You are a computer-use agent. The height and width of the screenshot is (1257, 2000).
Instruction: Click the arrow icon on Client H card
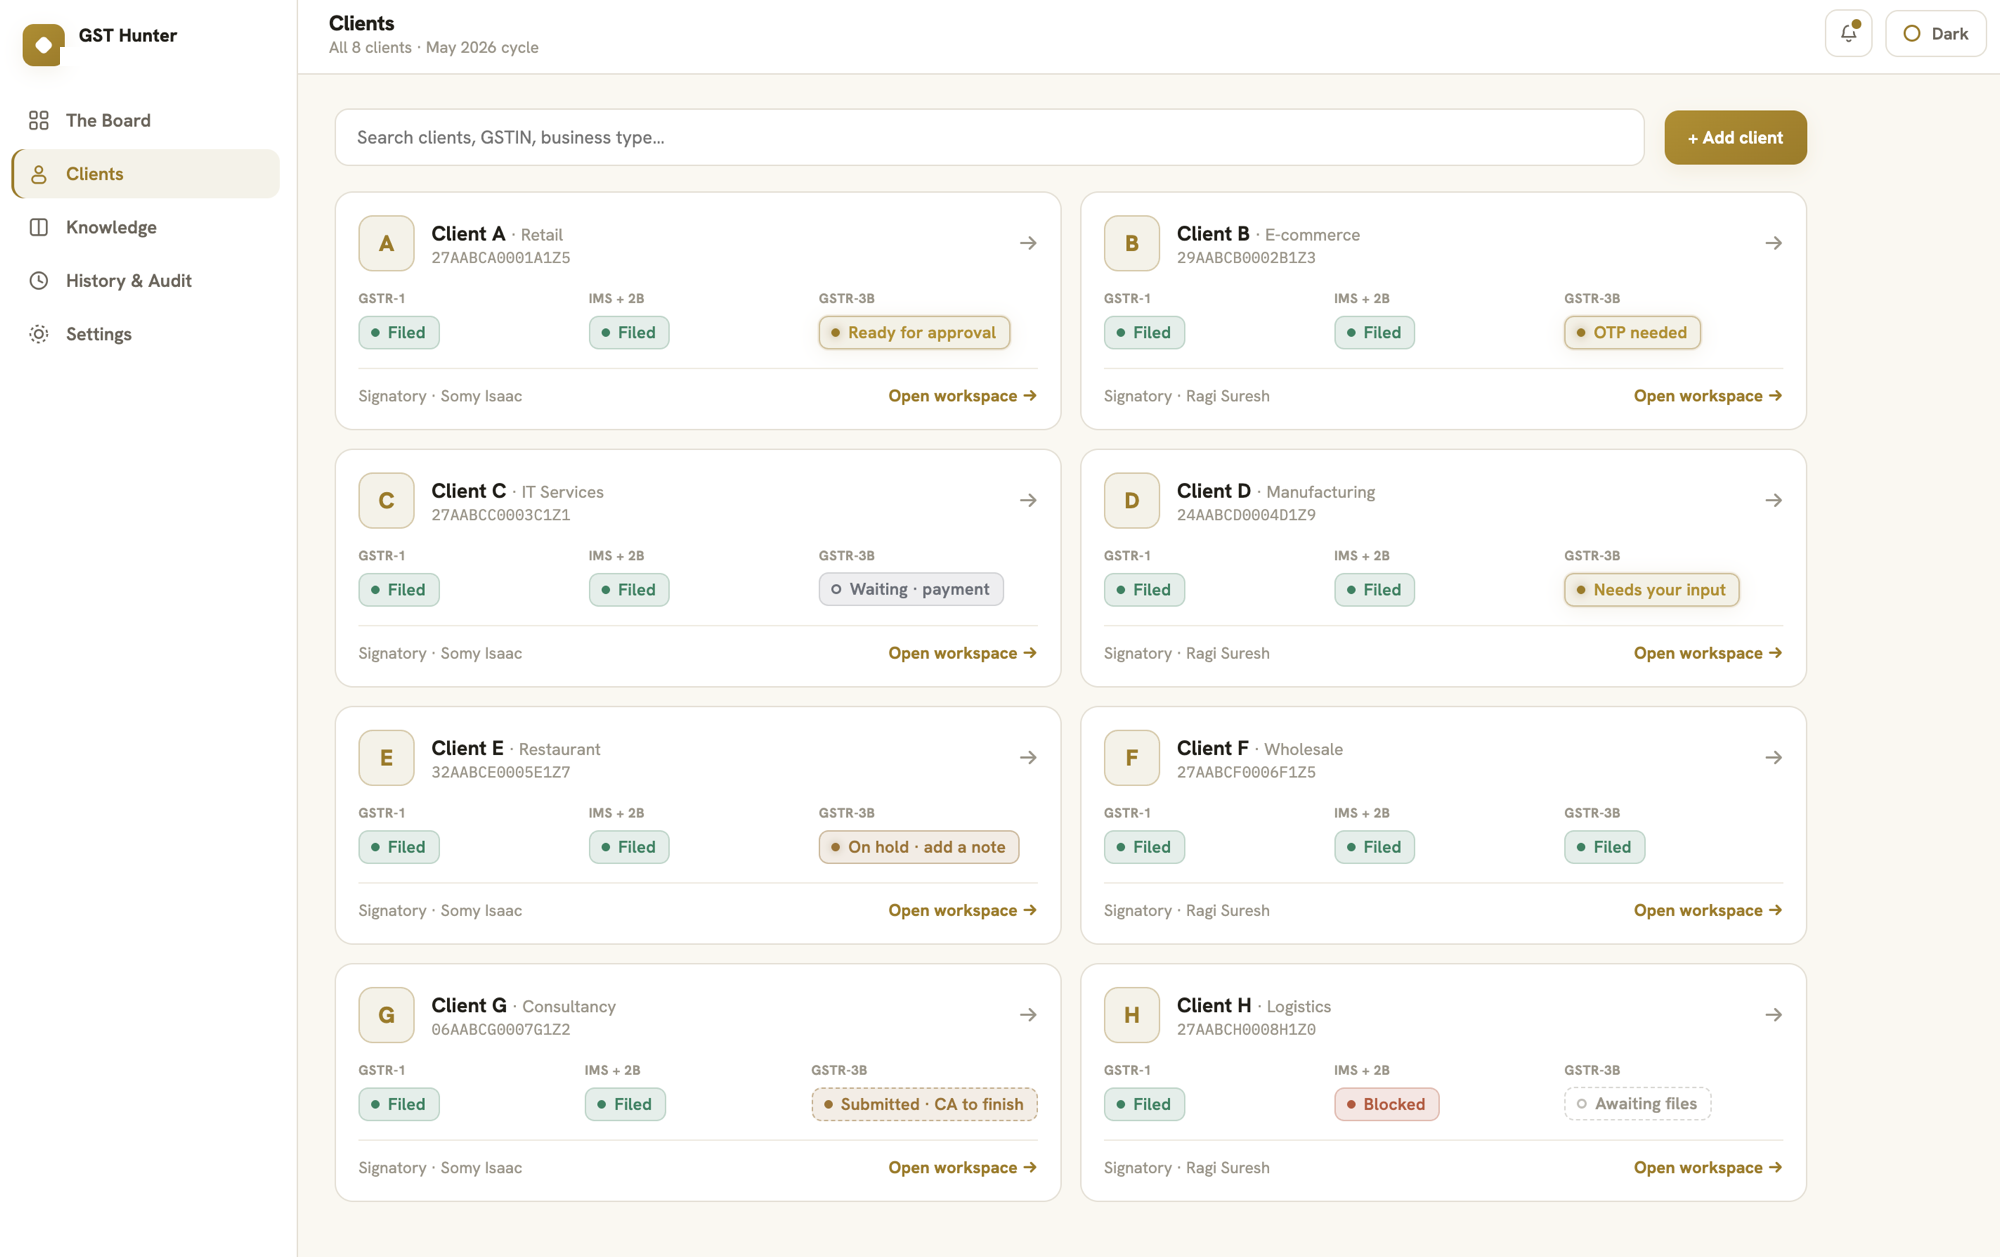1773,1014
